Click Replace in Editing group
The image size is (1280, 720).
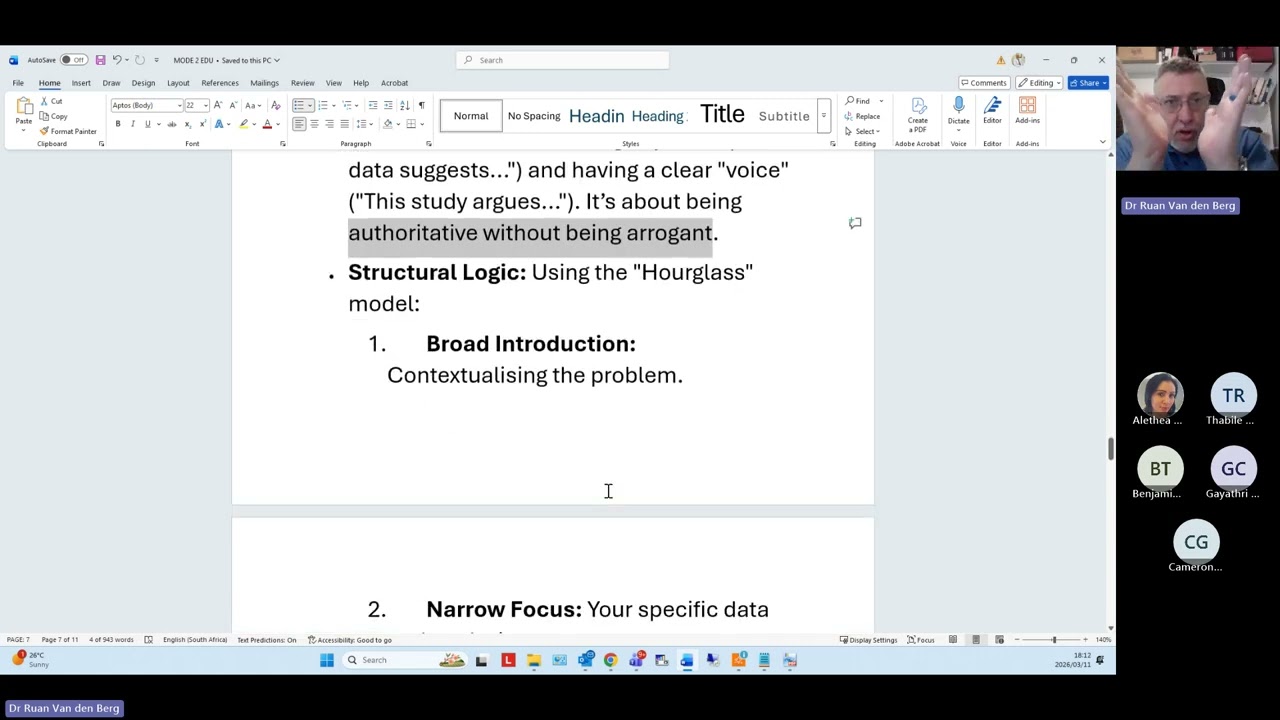point(863,116)
